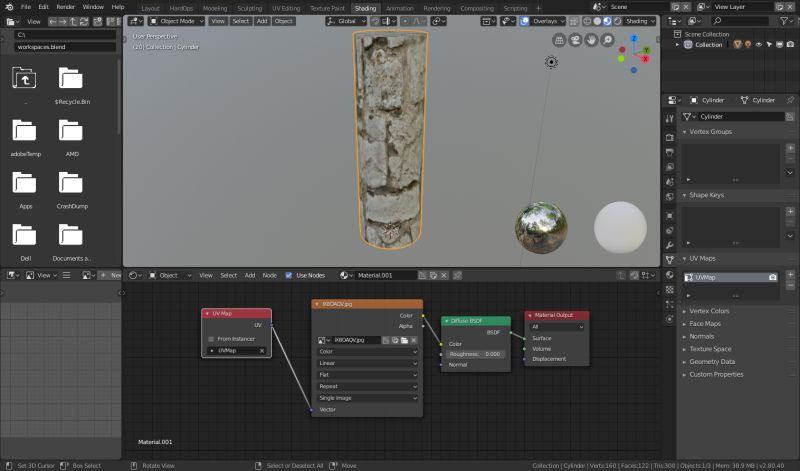Image resolution: width=800 pixels, height=471 pixels.
Task: Open Color space dropdown in image node
Action: click(x=367, y=352)
